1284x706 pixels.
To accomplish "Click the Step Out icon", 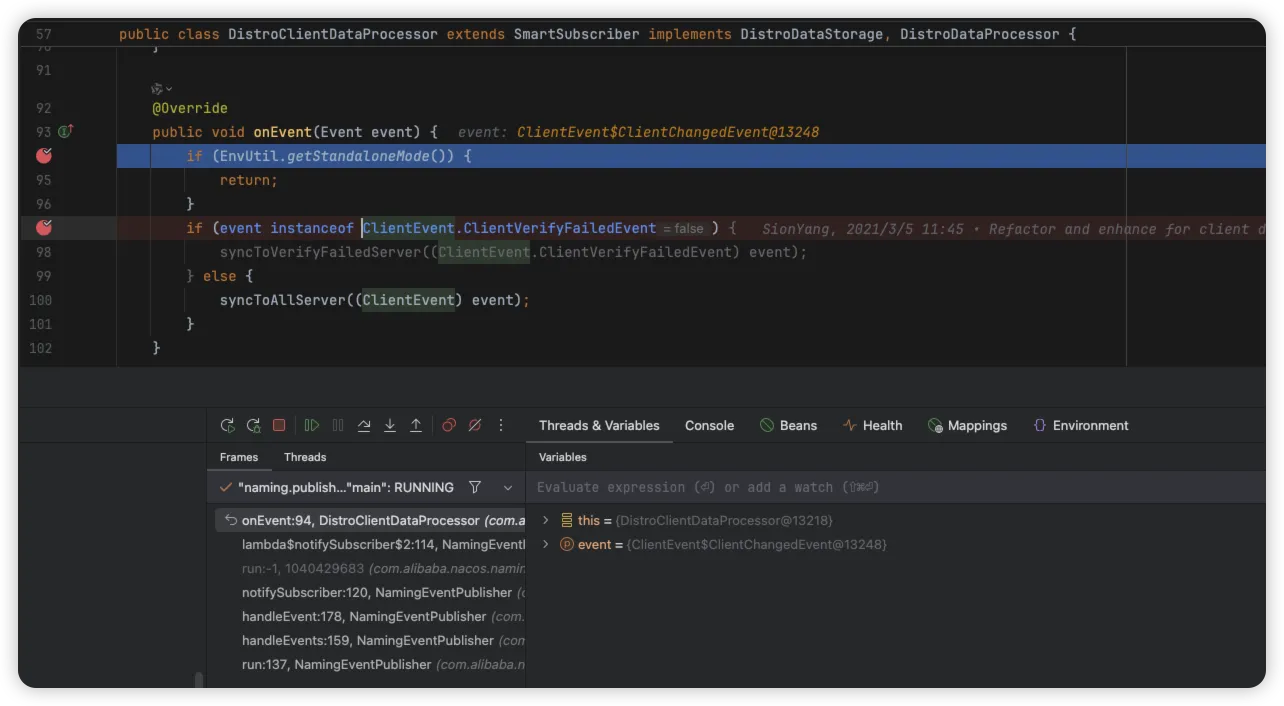I will tap(416, 425).
